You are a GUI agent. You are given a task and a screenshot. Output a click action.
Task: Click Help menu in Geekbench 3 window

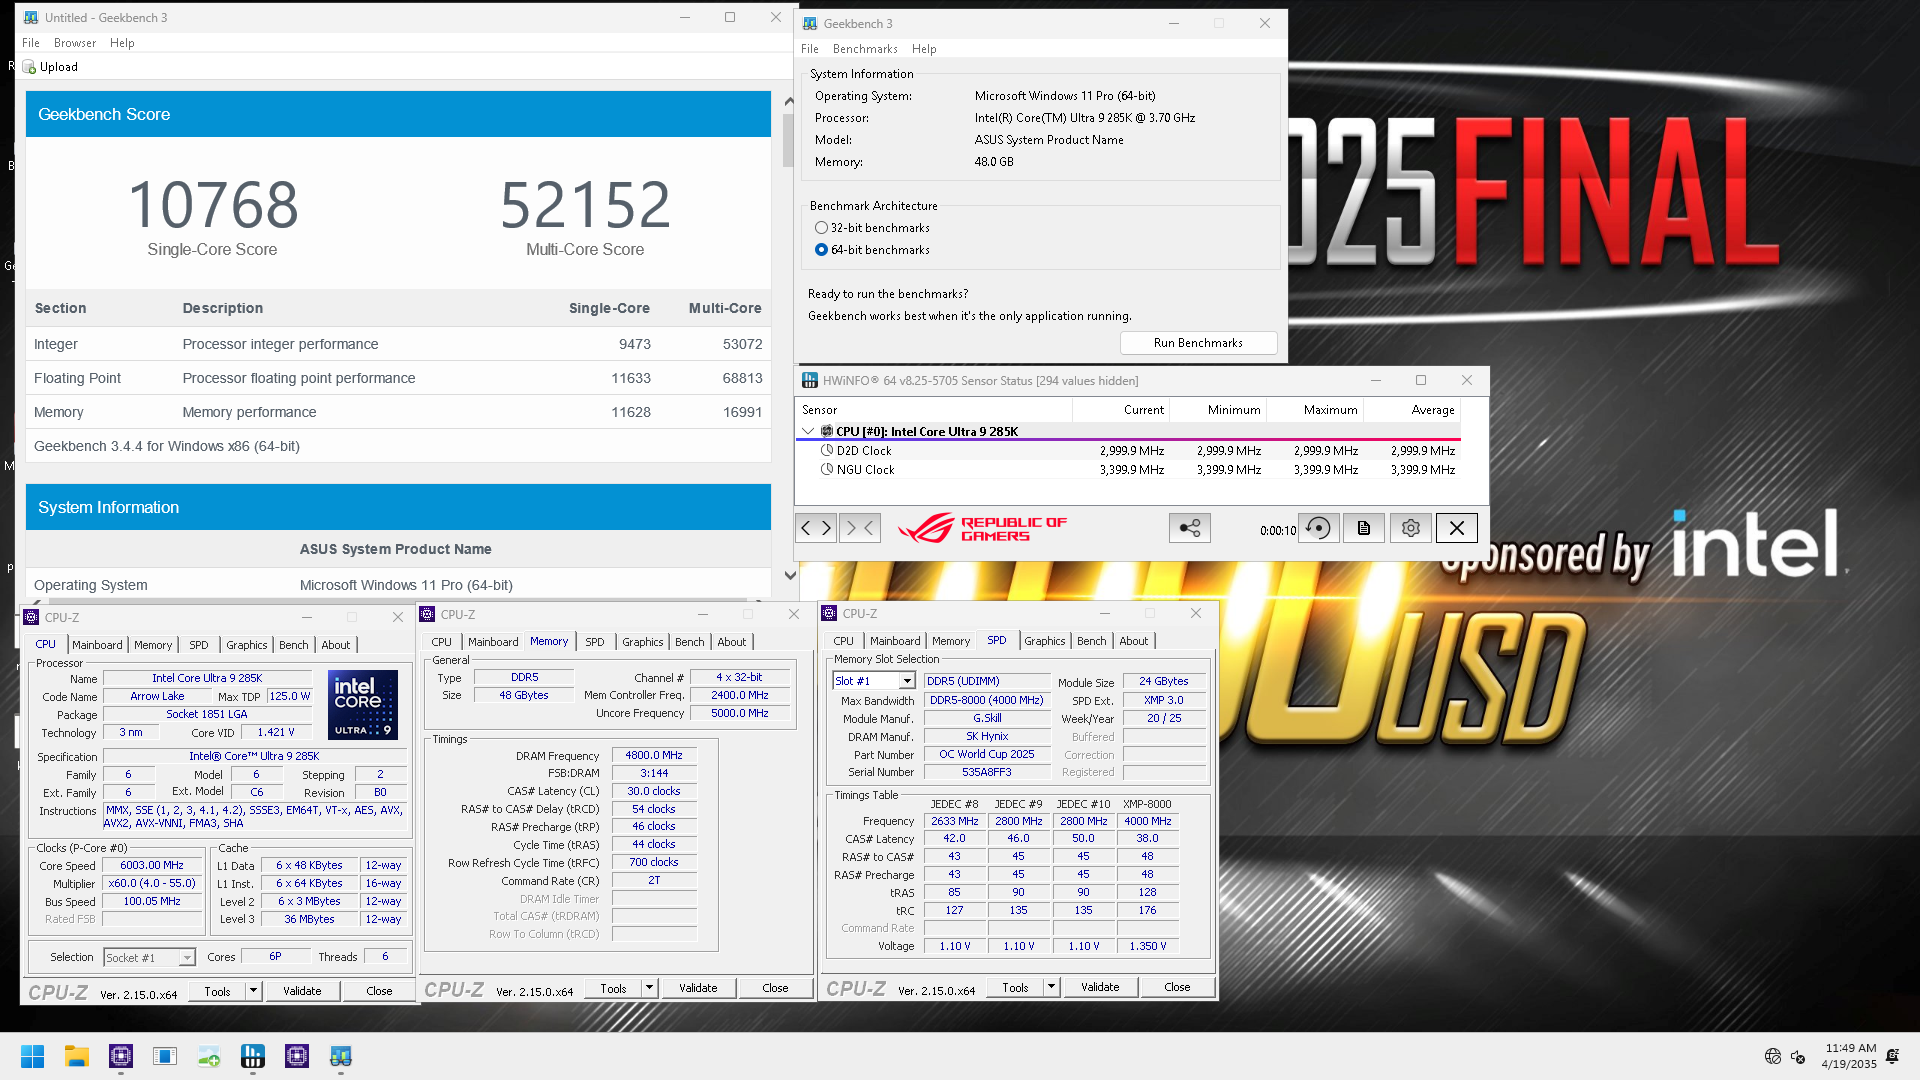(924, 49)
